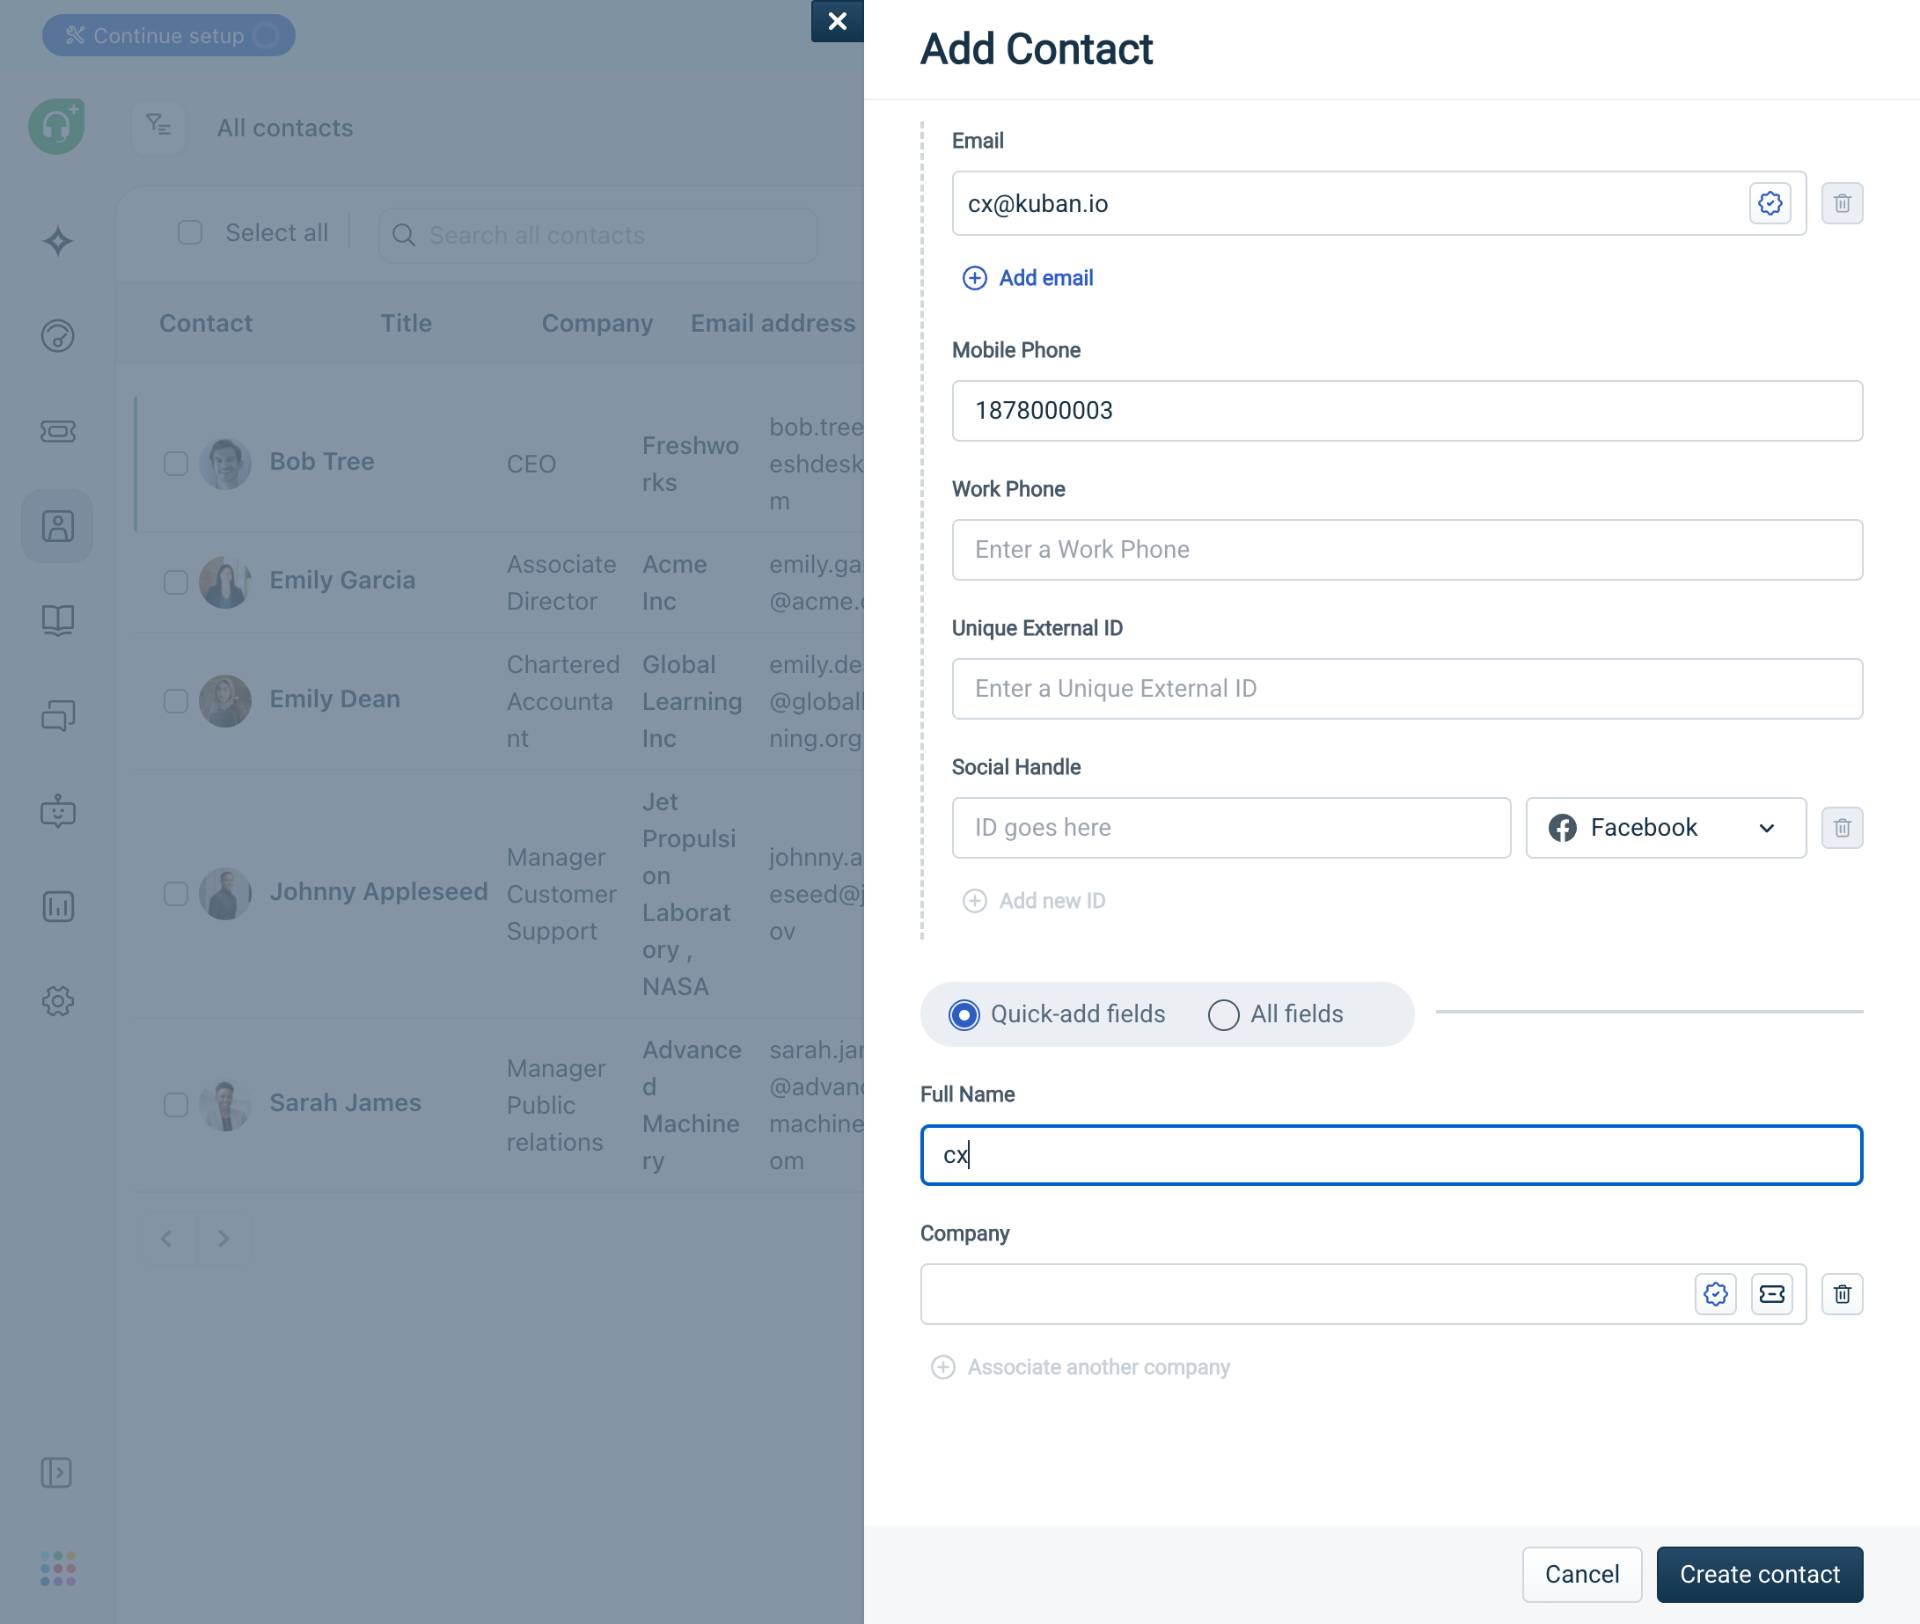
Task: Open the All contacts view selector
Action: pos(285,128)
